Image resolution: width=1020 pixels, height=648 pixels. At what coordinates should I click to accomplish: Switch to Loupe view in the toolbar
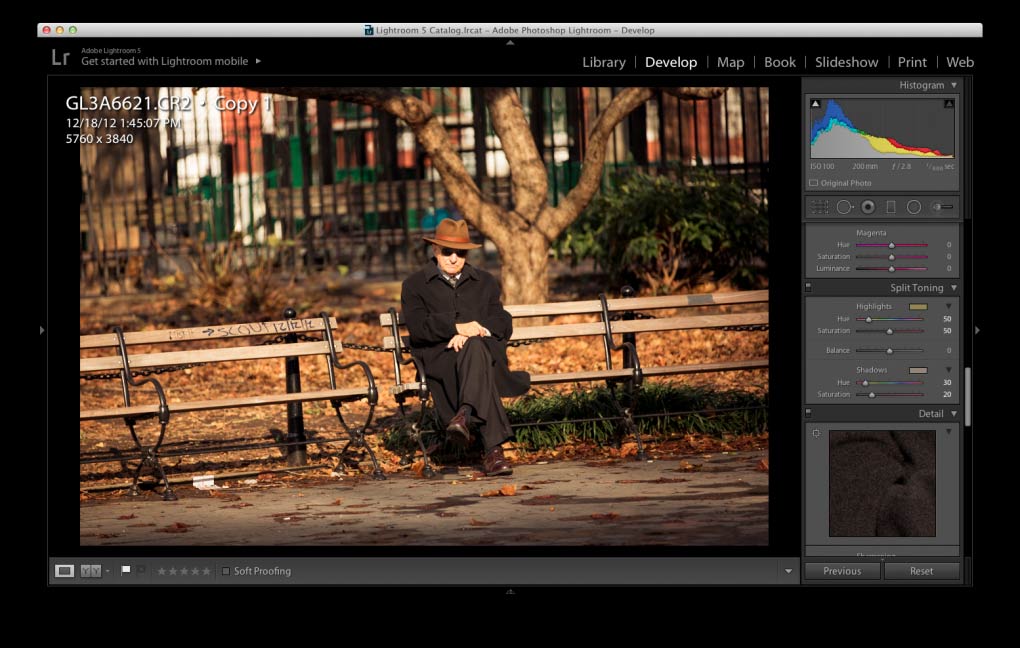pyautogui.click(x=64, y=570)
